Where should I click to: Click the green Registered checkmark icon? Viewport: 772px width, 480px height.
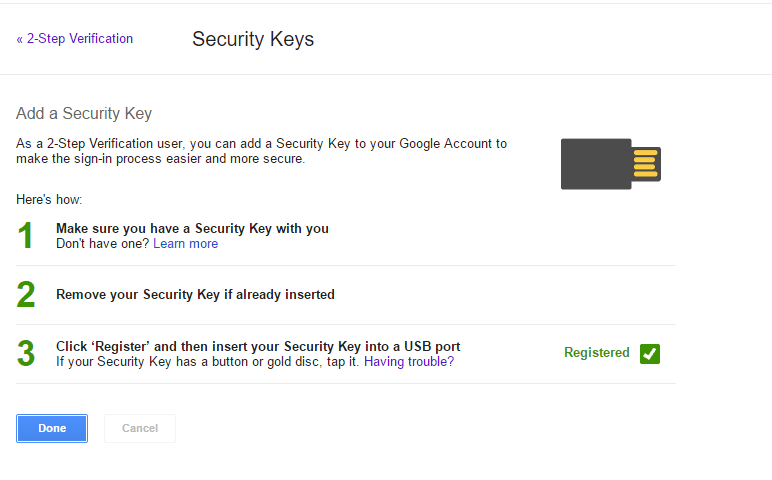[650, 353]
